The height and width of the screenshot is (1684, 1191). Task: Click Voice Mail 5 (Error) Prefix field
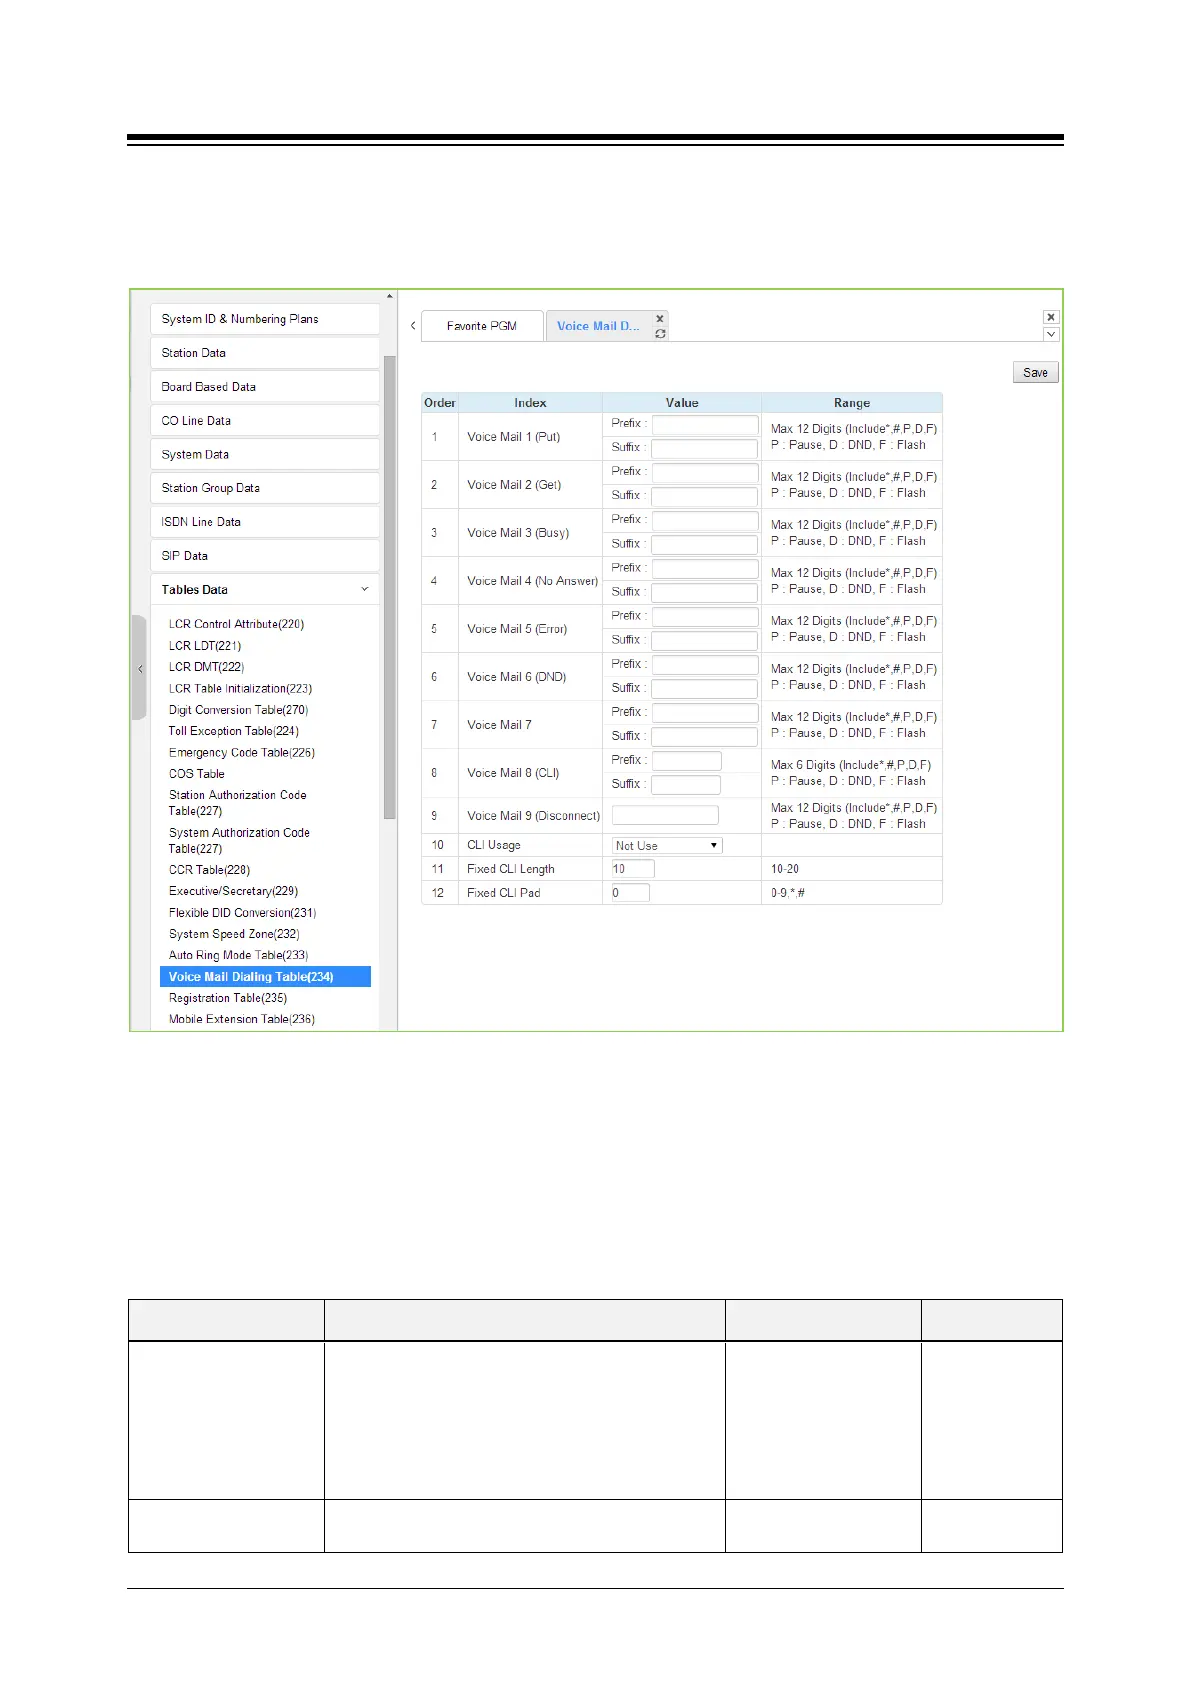click(705, 616)
